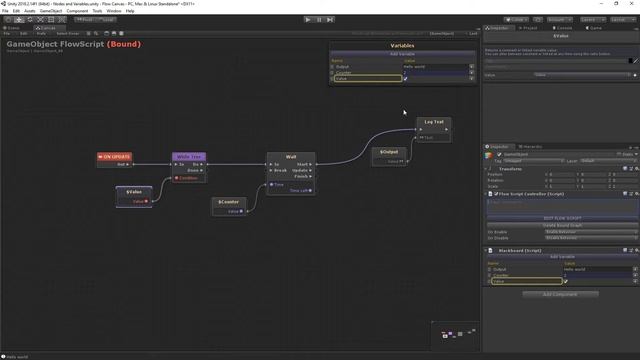Image resolution: width=640 pixels, height=360 pixels.
Task: Switch to the Scene tab
Action: pyautogui.click(x=11, y=28)
